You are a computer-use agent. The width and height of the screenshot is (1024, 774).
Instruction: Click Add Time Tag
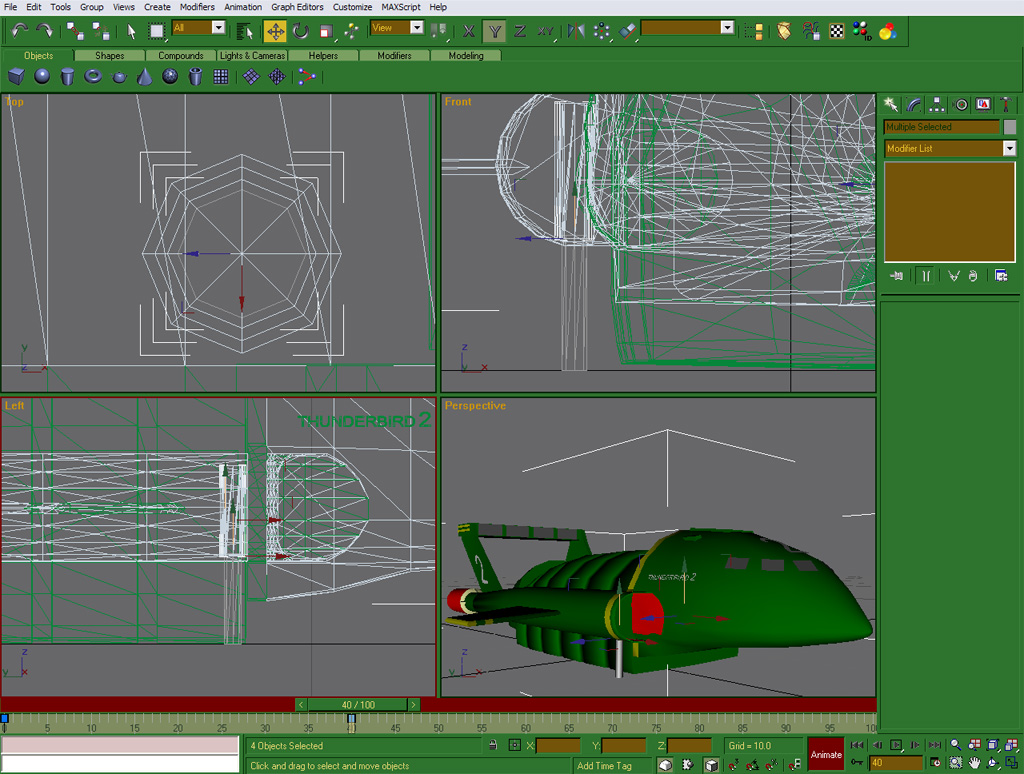click(604, 766)
